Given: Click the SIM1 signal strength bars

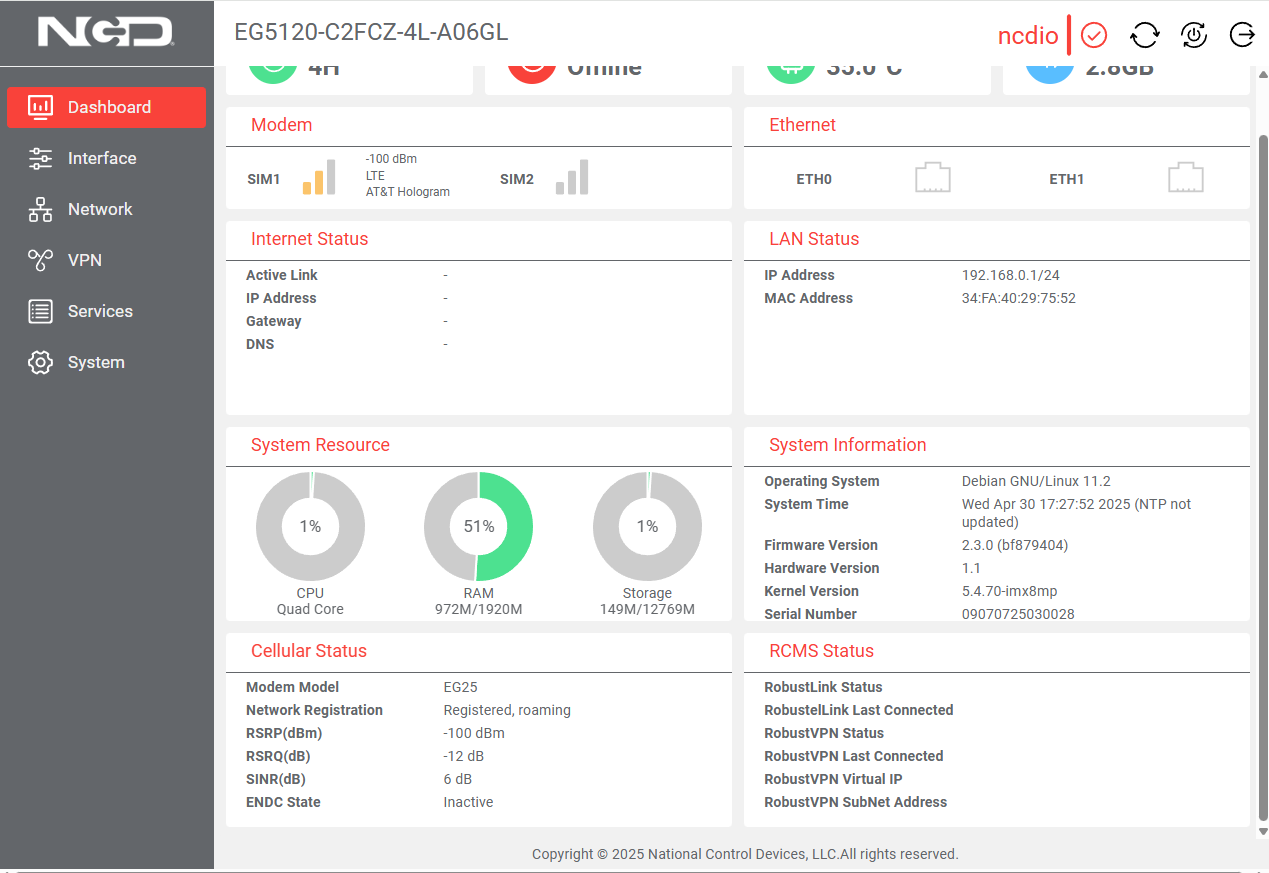Looking at the screenshot, I should (319, 178).
